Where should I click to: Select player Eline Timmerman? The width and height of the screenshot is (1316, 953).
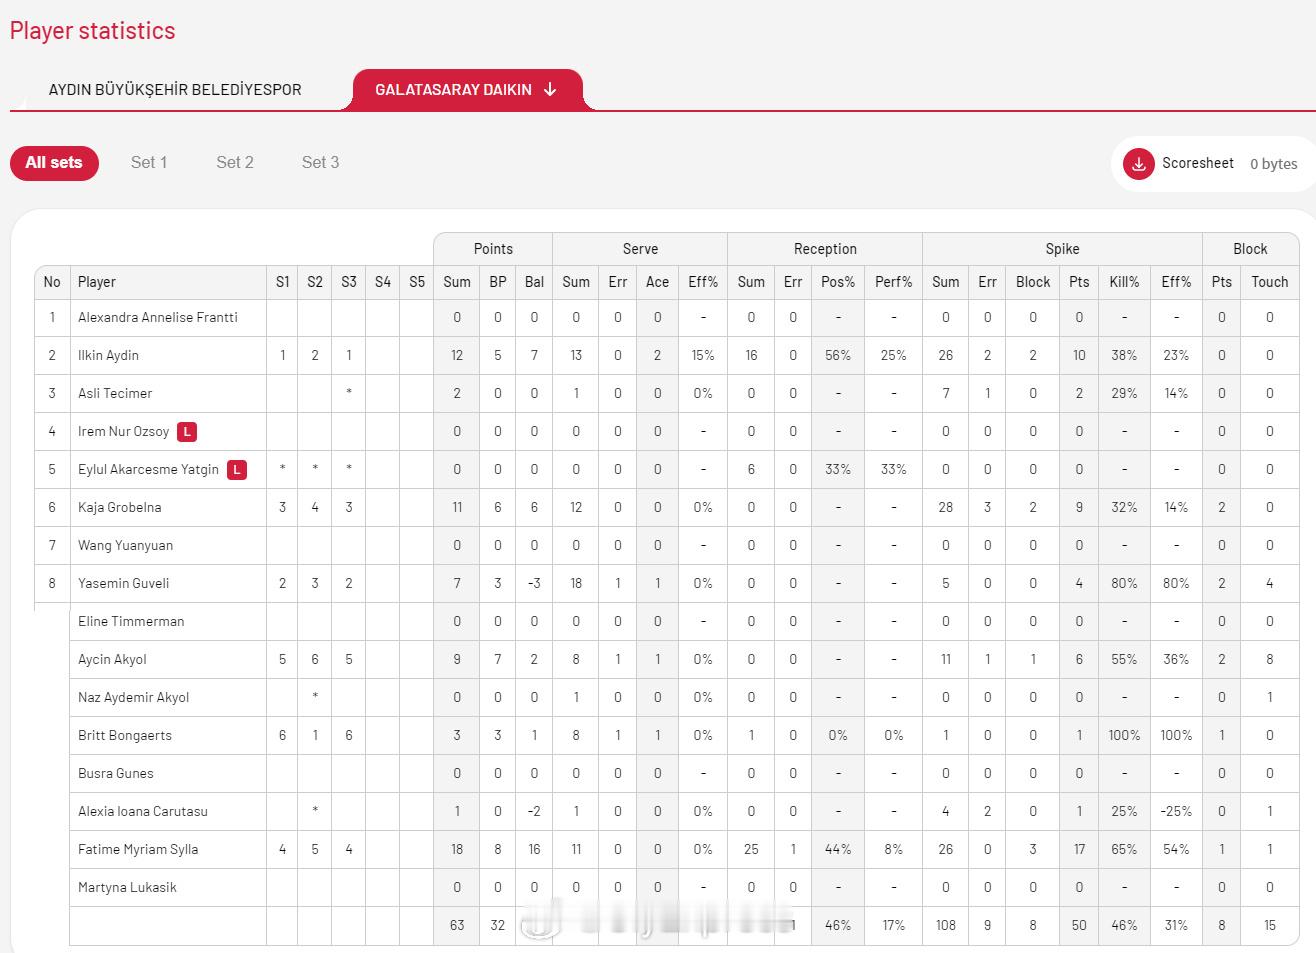(131, 621)
